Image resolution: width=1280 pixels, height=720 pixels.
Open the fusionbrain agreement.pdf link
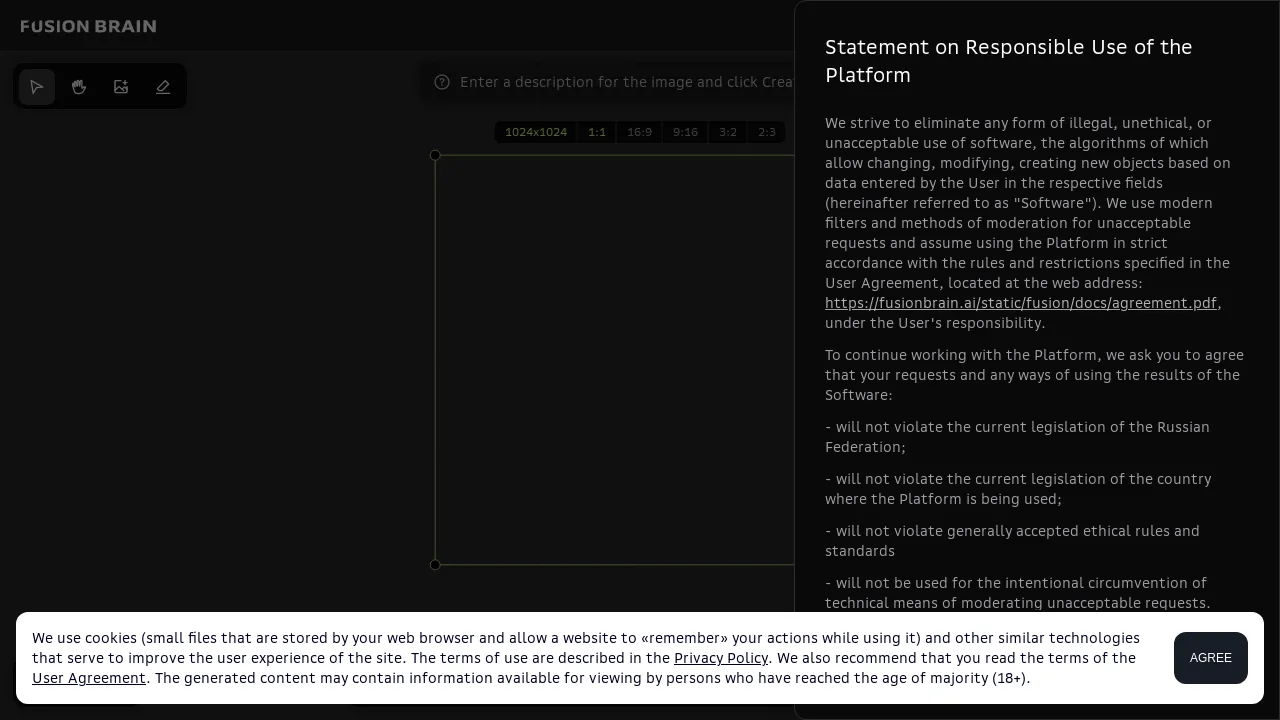(1021, 303)
